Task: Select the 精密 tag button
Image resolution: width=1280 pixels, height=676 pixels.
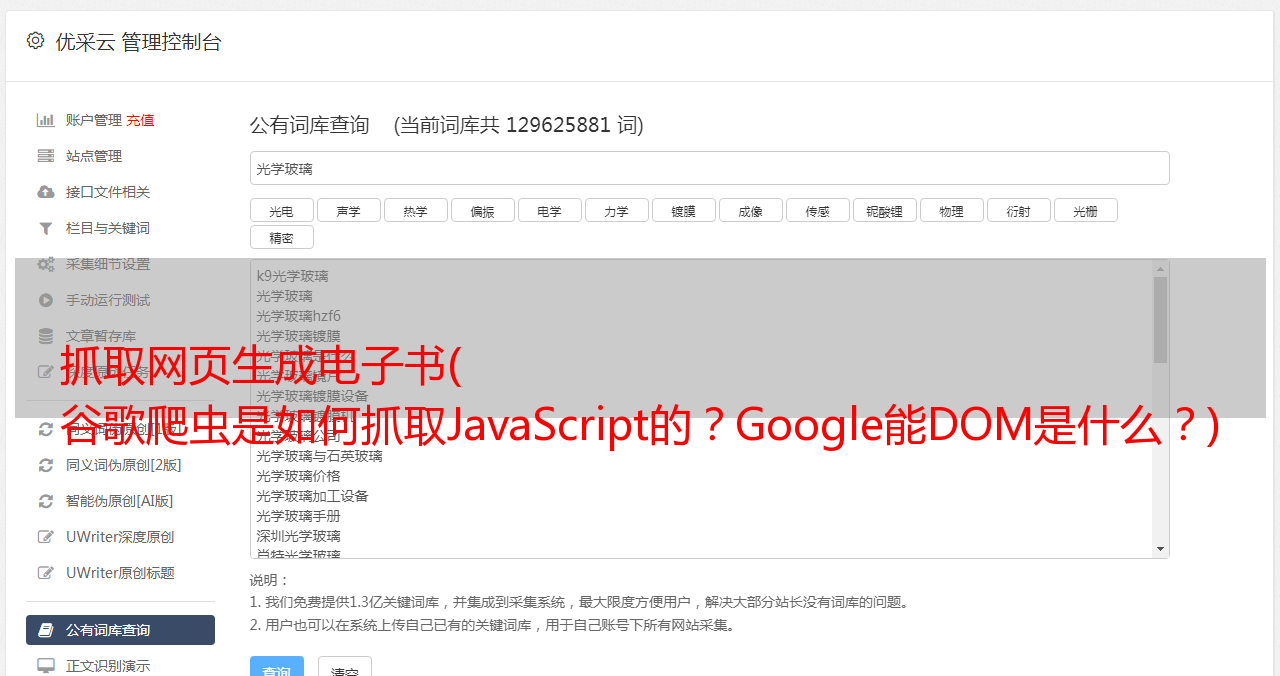Action: click(281, 237)
